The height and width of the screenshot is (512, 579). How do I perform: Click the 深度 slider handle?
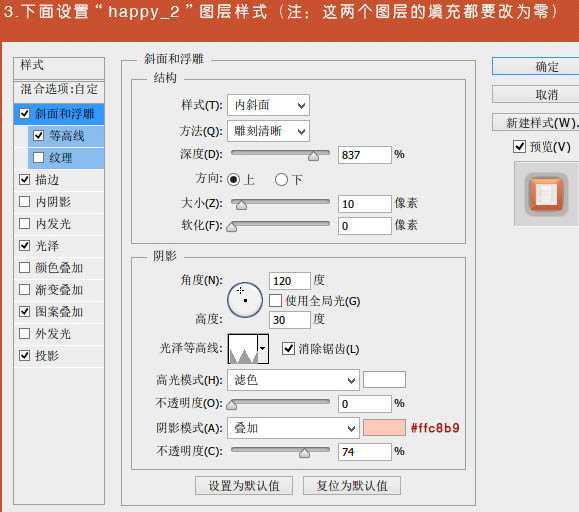(314, 156)
